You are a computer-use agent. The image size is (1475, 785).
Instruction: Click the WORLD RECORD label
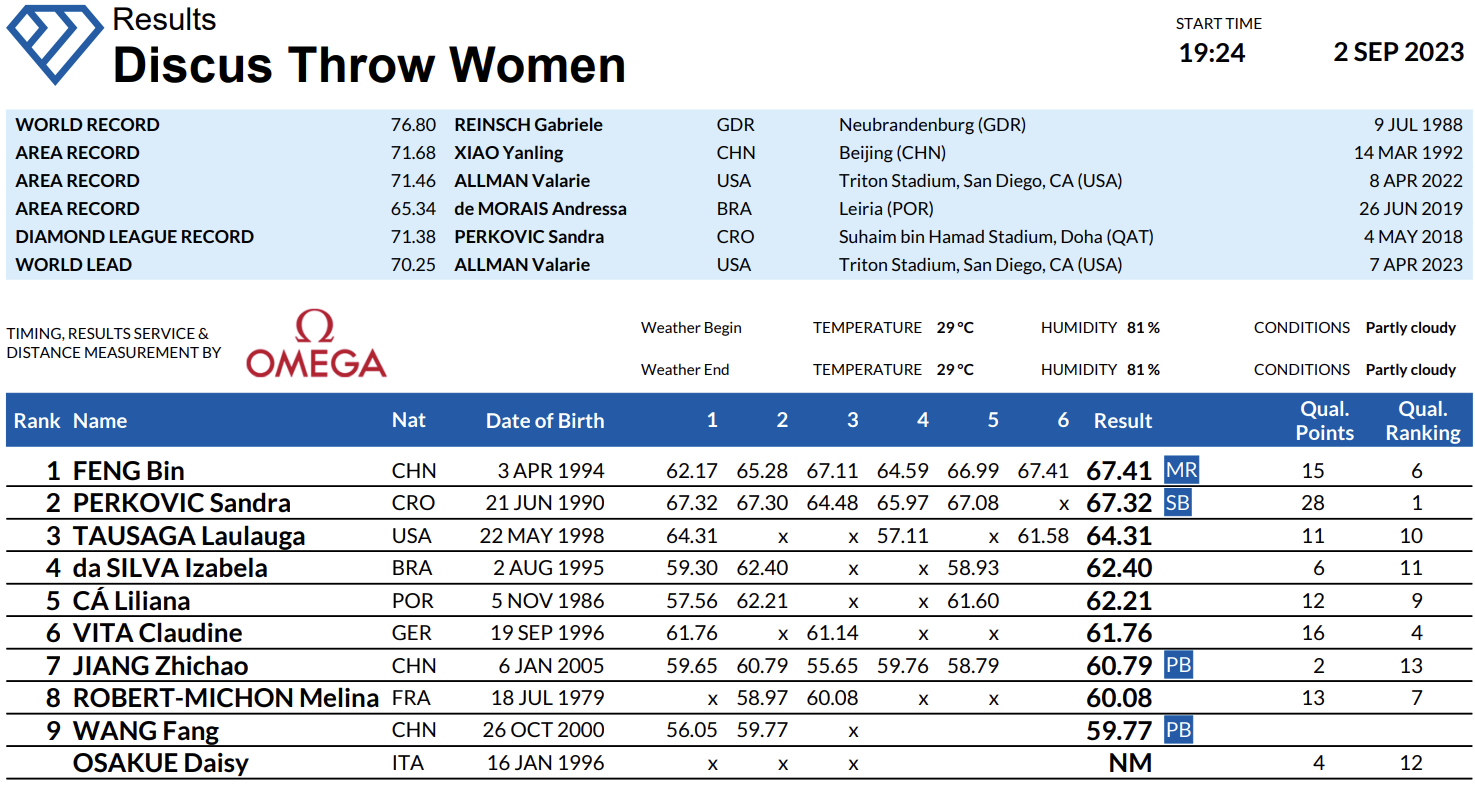point(87,125)
